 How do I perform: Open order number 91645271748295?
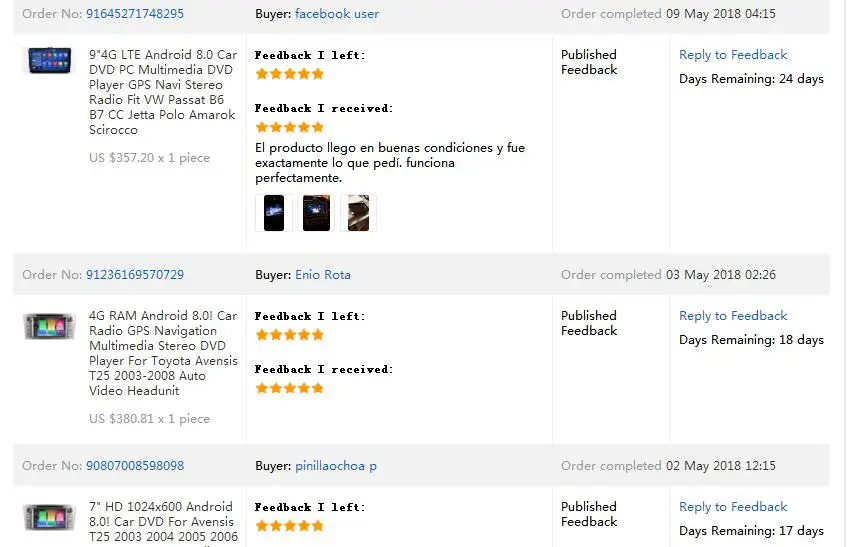[135, 14]
